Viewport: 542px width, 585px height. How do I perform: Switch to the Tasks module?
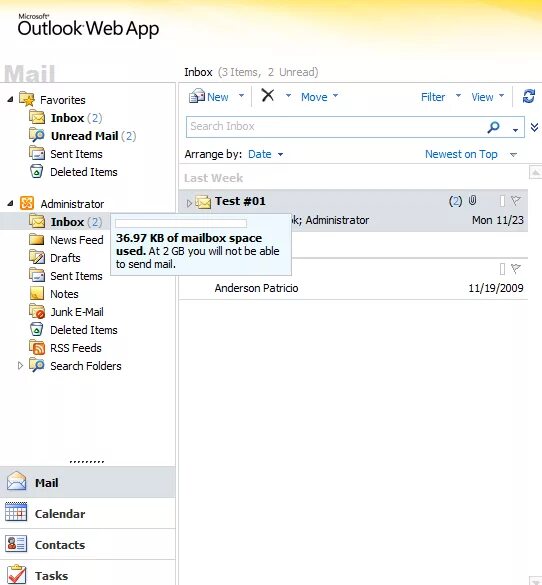point(87,573)
